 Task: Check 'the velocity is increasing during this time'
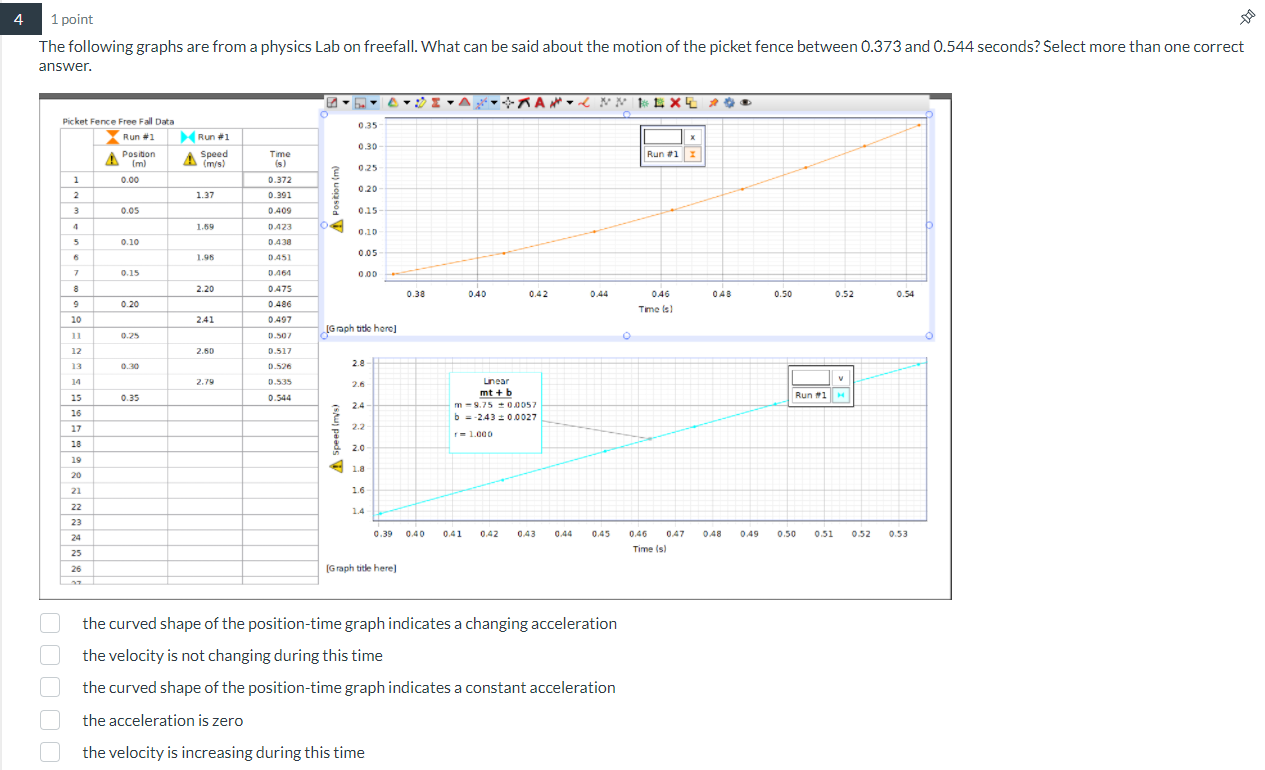(50, 752)
